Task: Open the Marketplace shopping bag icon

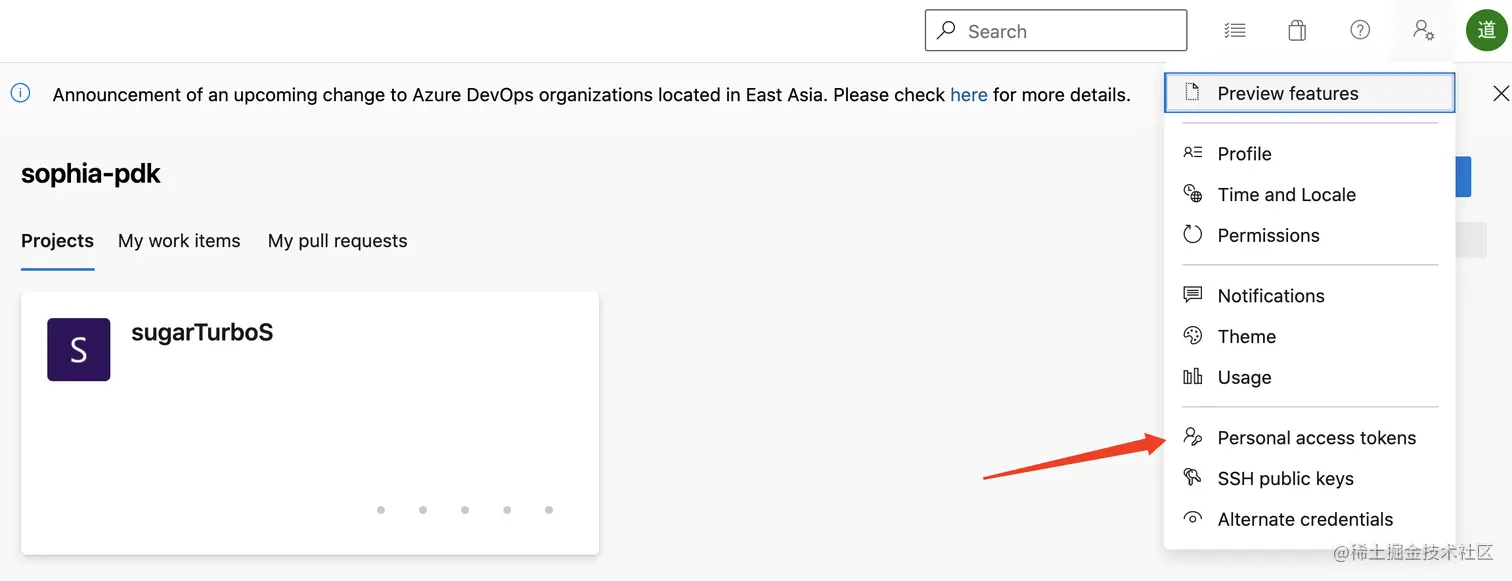Action: tap(1297, 31)
